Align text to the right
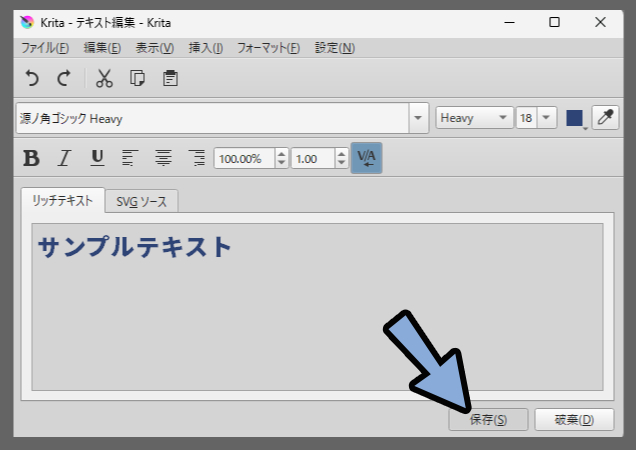636x450 pixels. (x=196, y=158)
